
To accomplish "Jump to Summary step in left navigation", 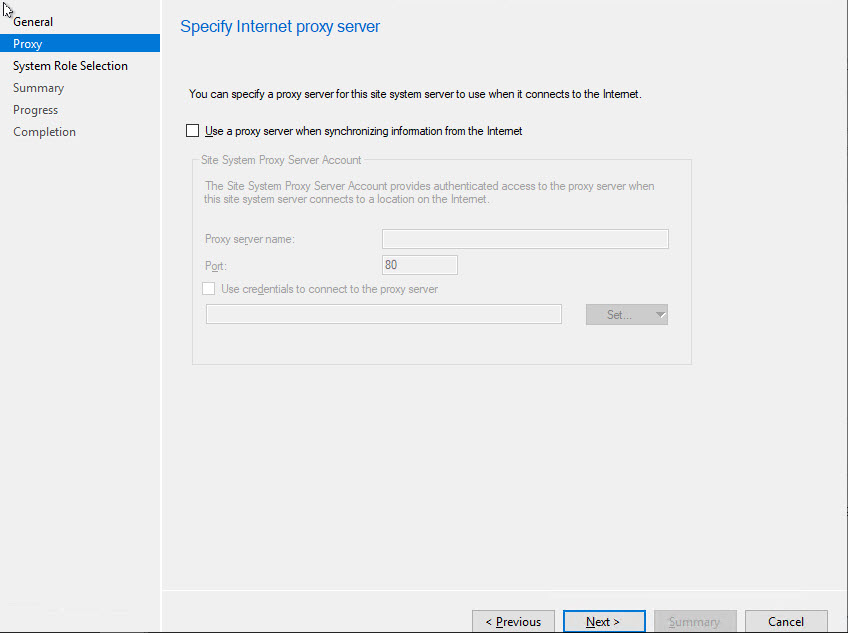I will click(x=38, y=88).
